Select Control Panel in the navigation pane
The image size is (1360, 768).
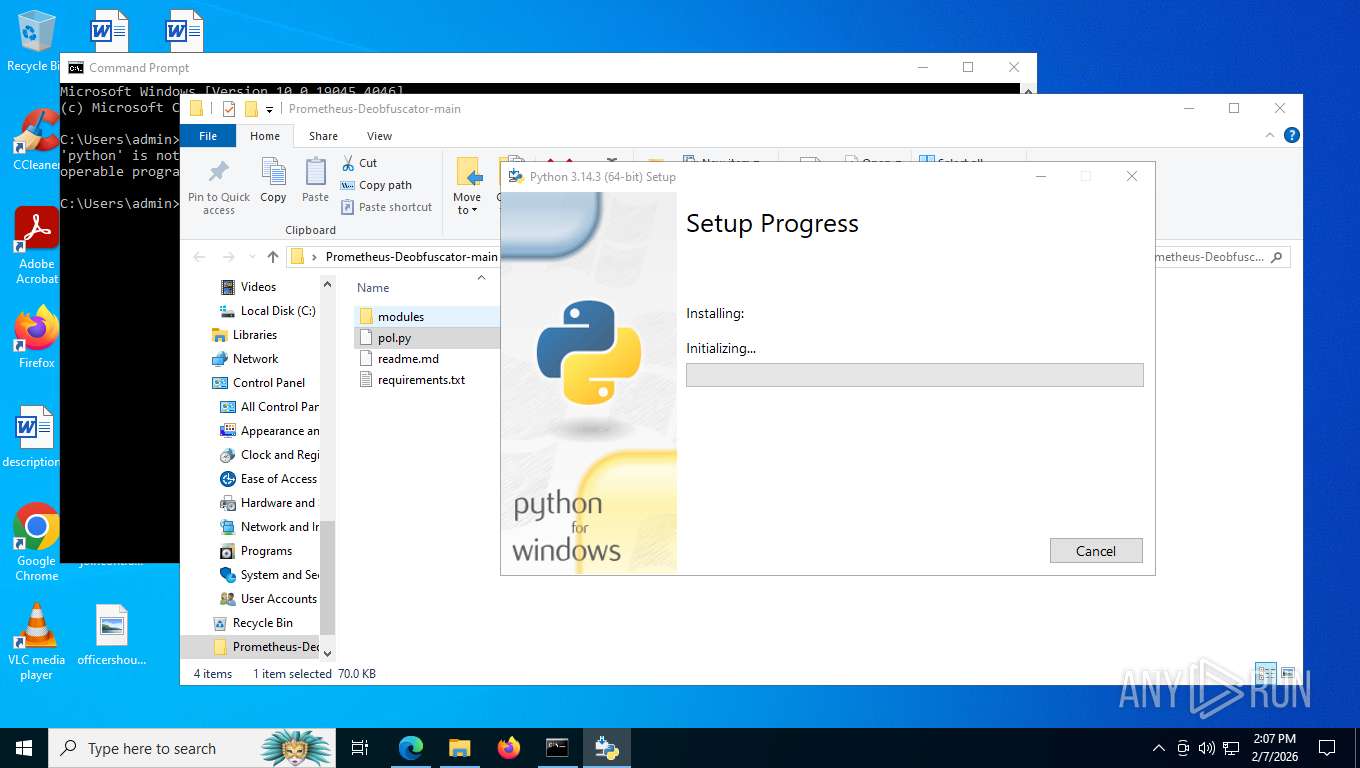click(x=269, y=383)
